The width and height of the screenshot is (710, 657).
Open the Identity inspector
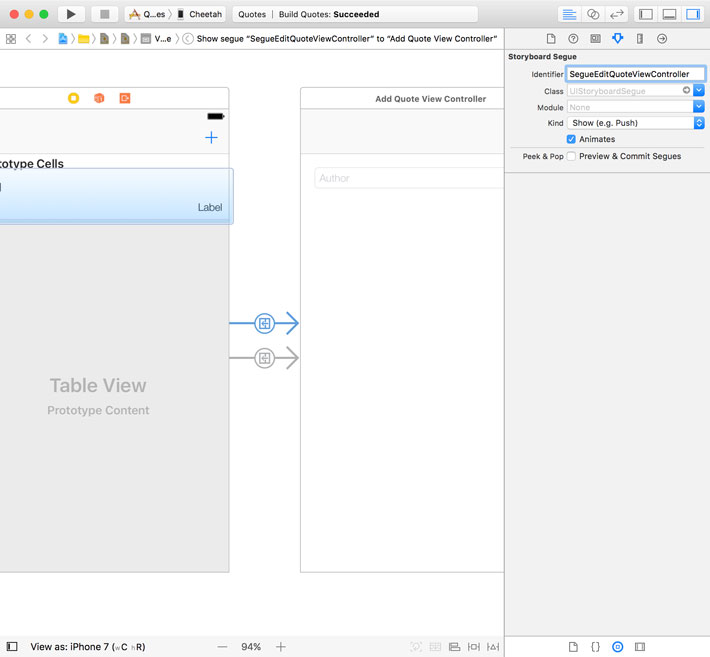coord(595,39)
